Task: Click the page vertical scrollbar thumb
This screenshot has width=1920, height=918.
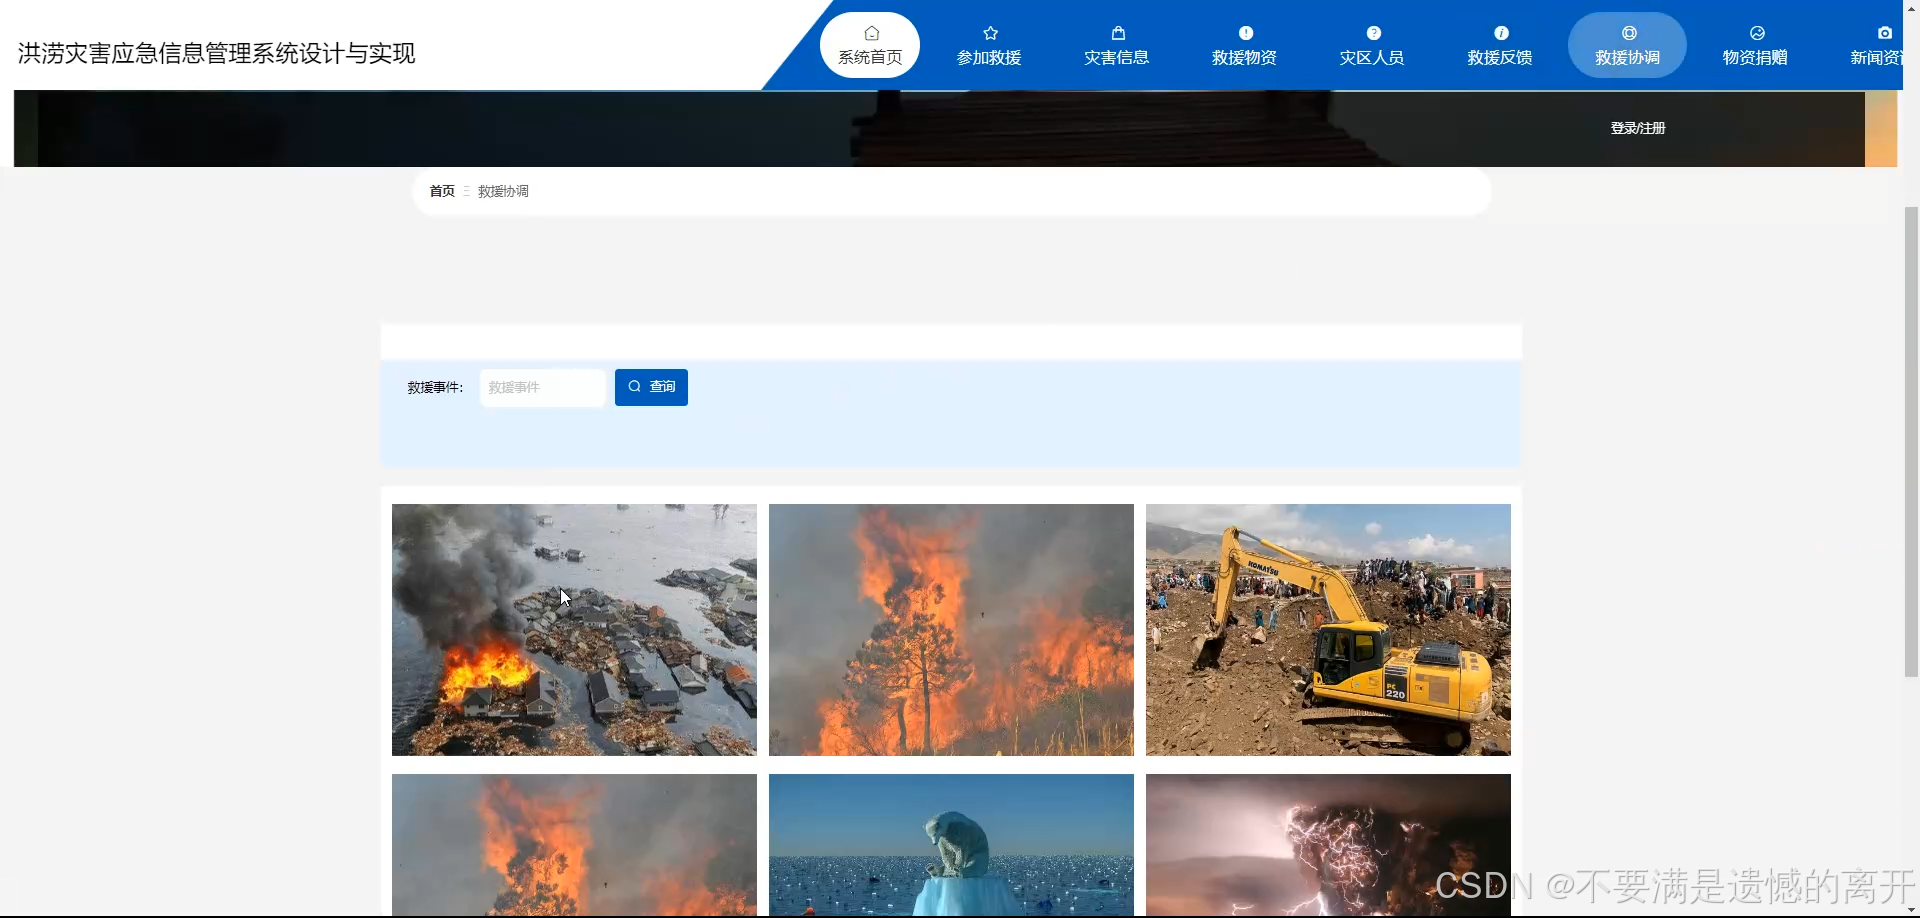Action: [1911, 442]
